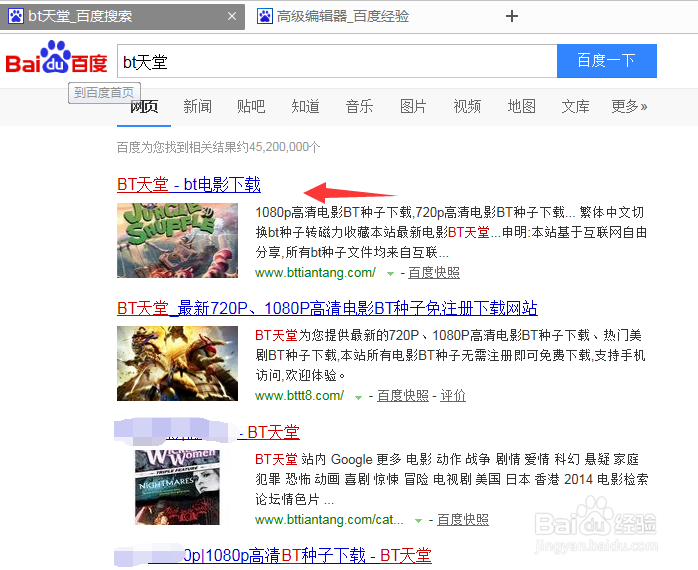Expand dropdown arrow beside www.bttiantang.com/cat...
This screenshot has height=570, width=698.
(418, 521)
